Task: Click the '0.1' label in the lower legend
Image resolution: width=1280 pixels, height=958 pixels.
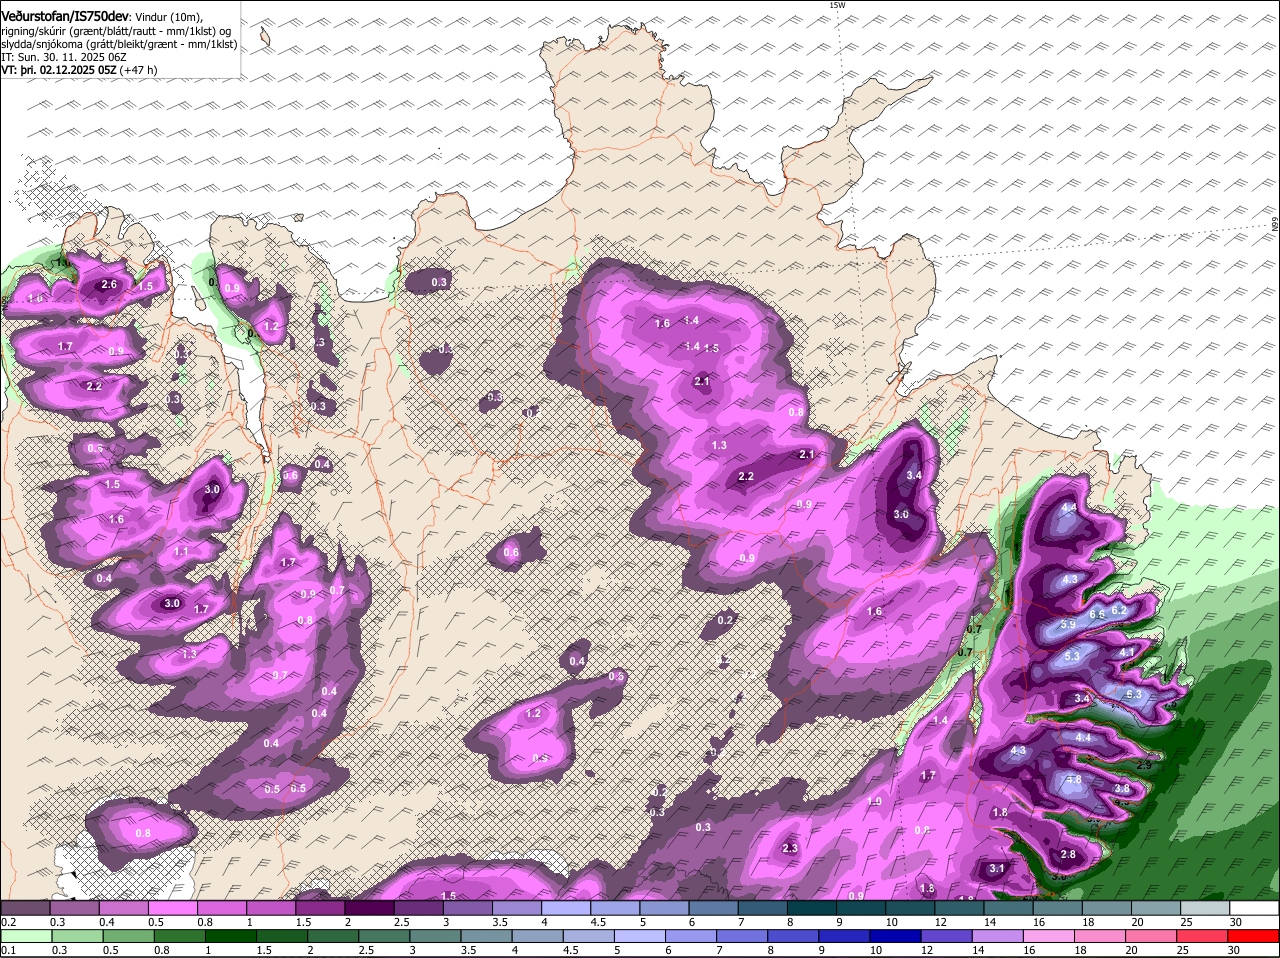Action: pos(8,950)
